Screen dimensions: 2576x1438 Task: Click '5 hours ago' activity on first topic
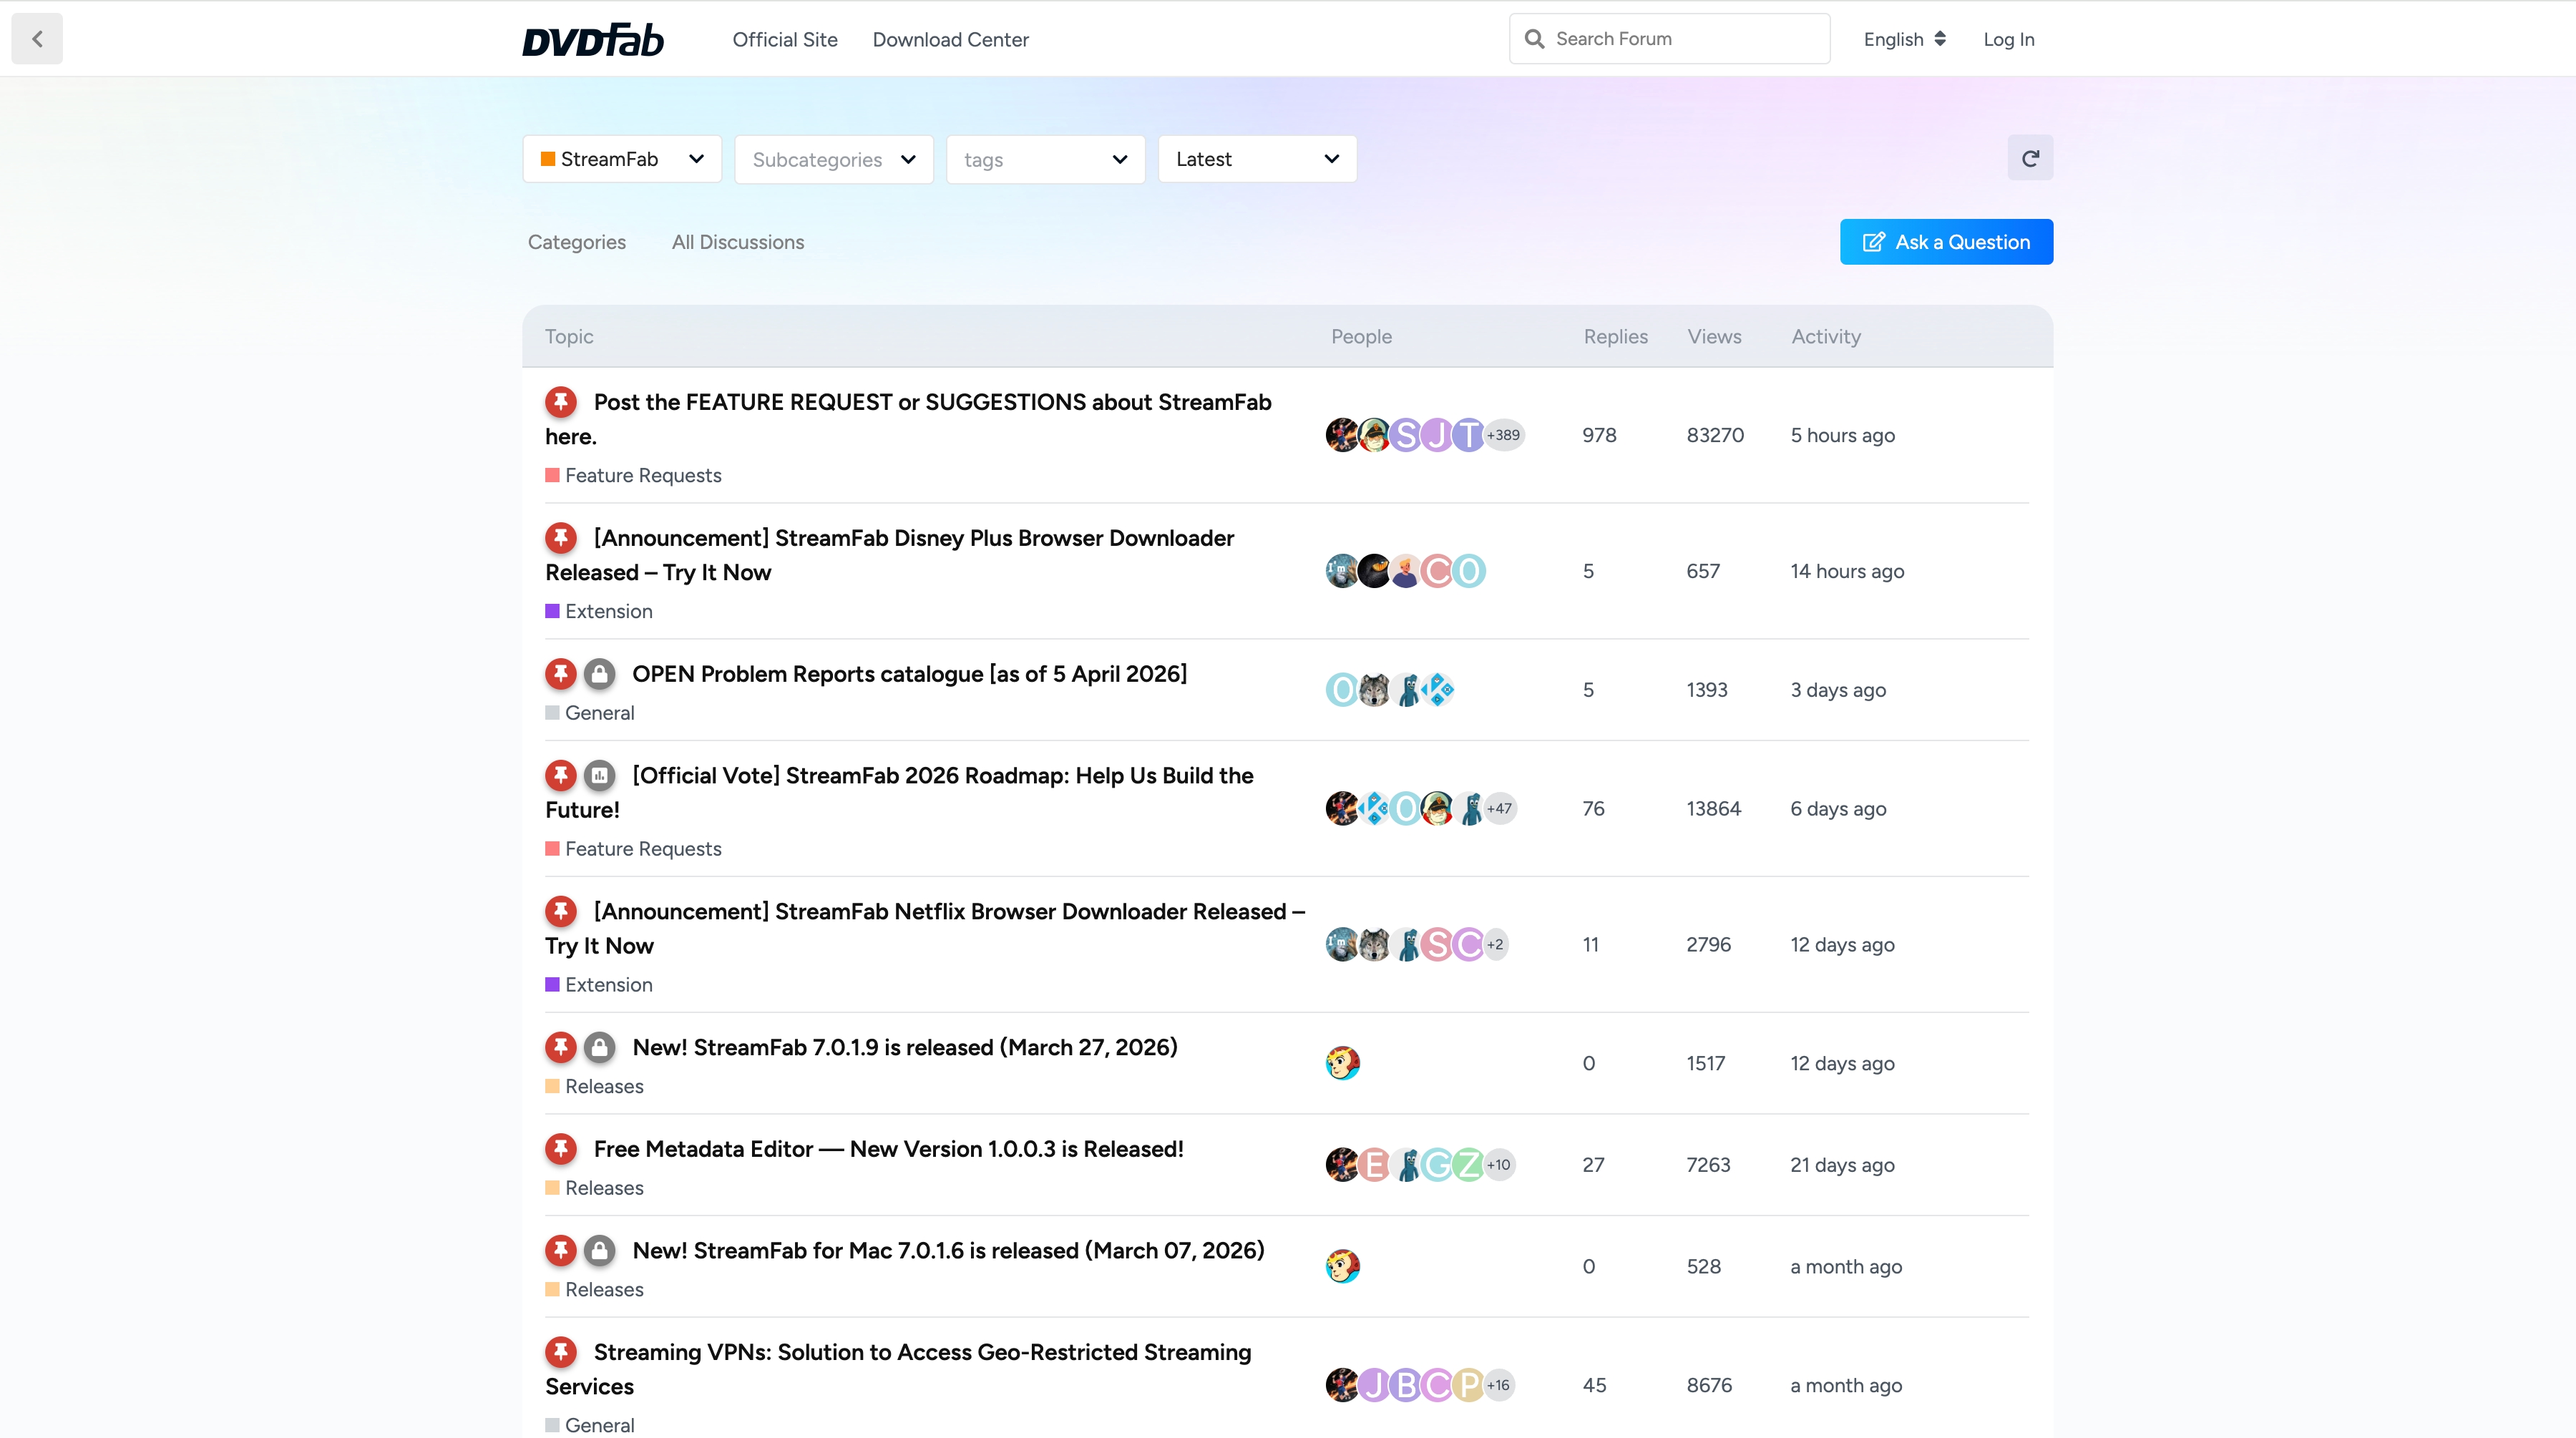click(x=1842, y=435)
